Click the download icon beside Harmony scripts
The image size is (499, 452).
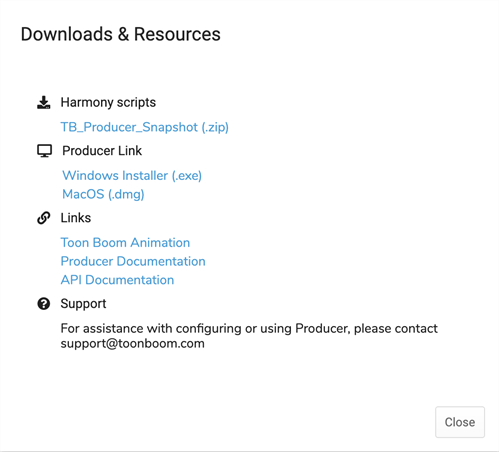tap(44, 102)
